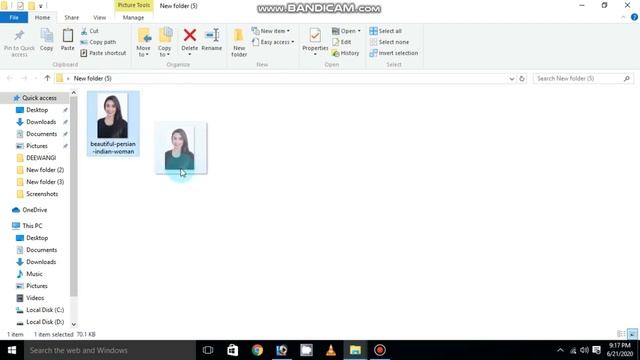Click Edit in the Open group
The image size is (640, 360).
pyautogui.click(x=341, y=42)
